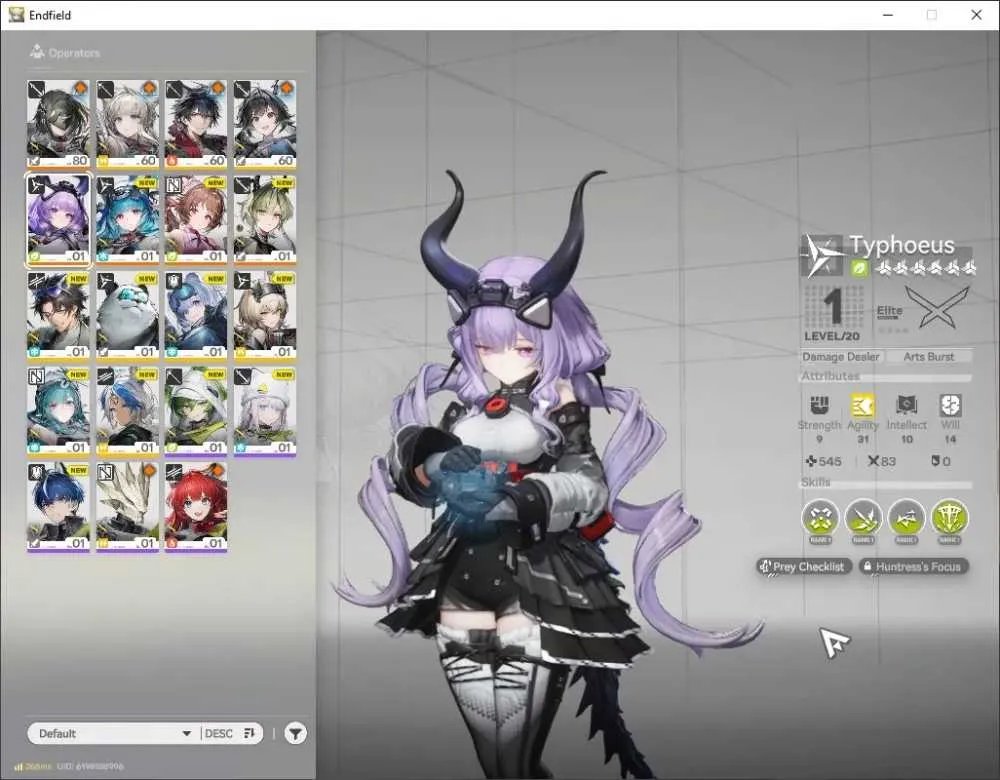The image size is (1000, 780).
Task: Open the third skill icon under Skills
Action: tap(906, 517)
